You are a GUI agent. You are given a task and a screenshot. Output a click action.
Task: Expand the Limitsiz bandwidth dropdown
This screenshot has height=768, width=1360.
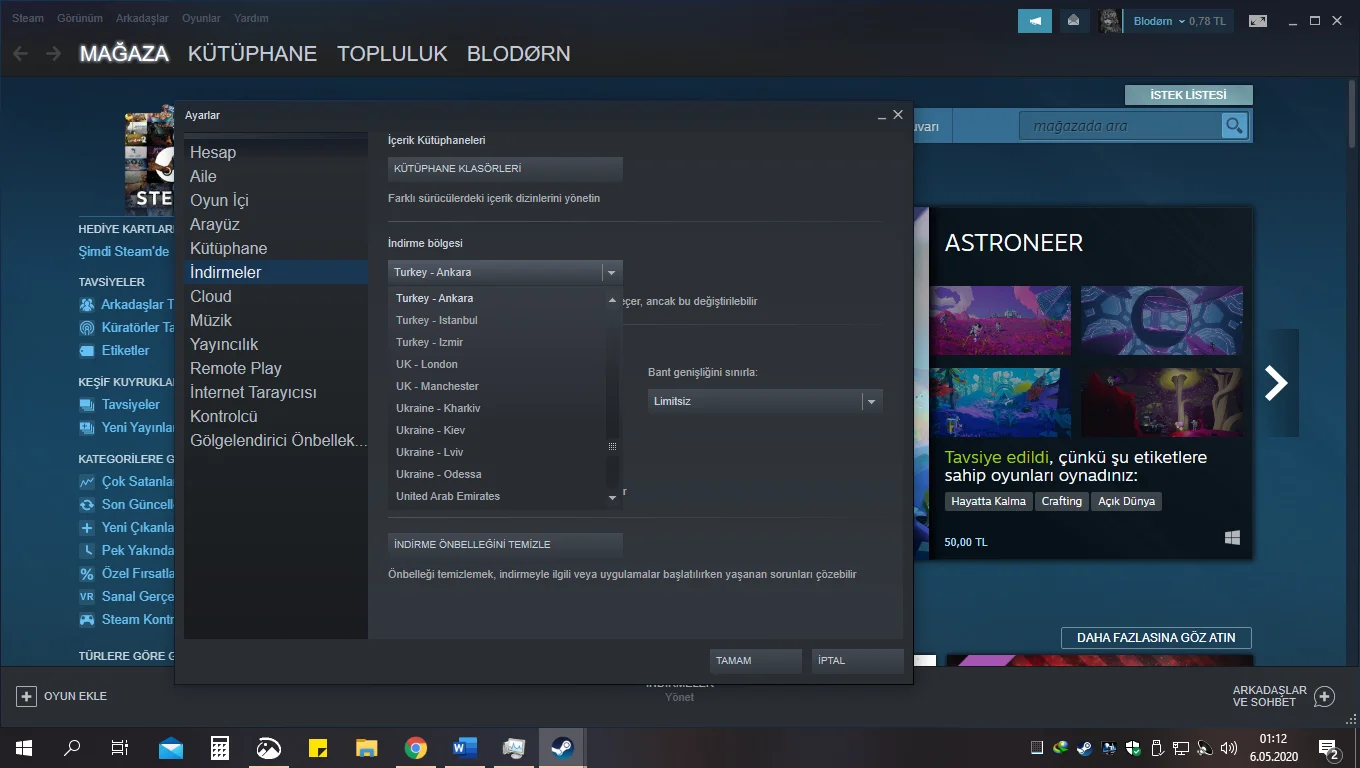(871, 401)
